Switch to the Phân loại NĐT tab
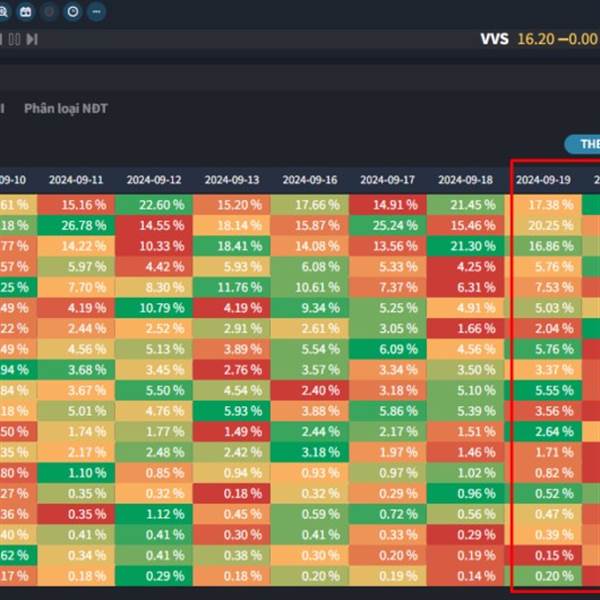 pyautogui.click(x=66, y=108)
